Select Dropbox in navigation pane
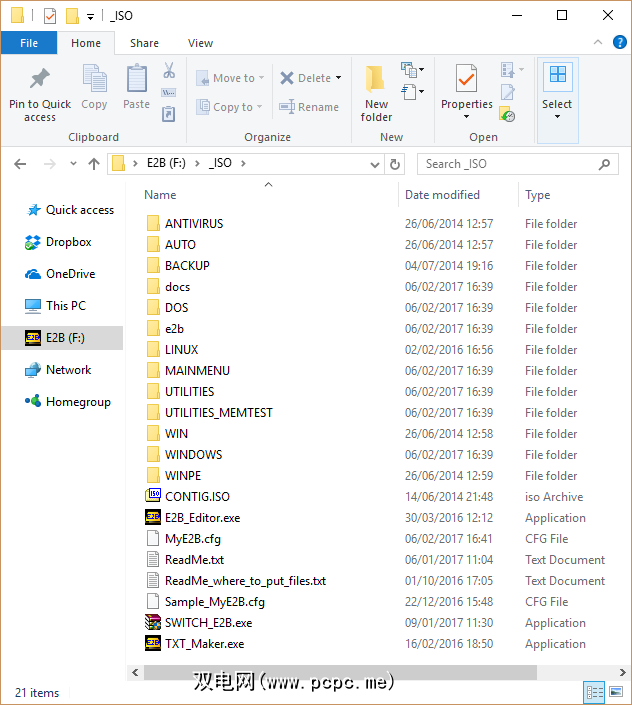This screenshot has width=632, height=705. click(58, 242)
